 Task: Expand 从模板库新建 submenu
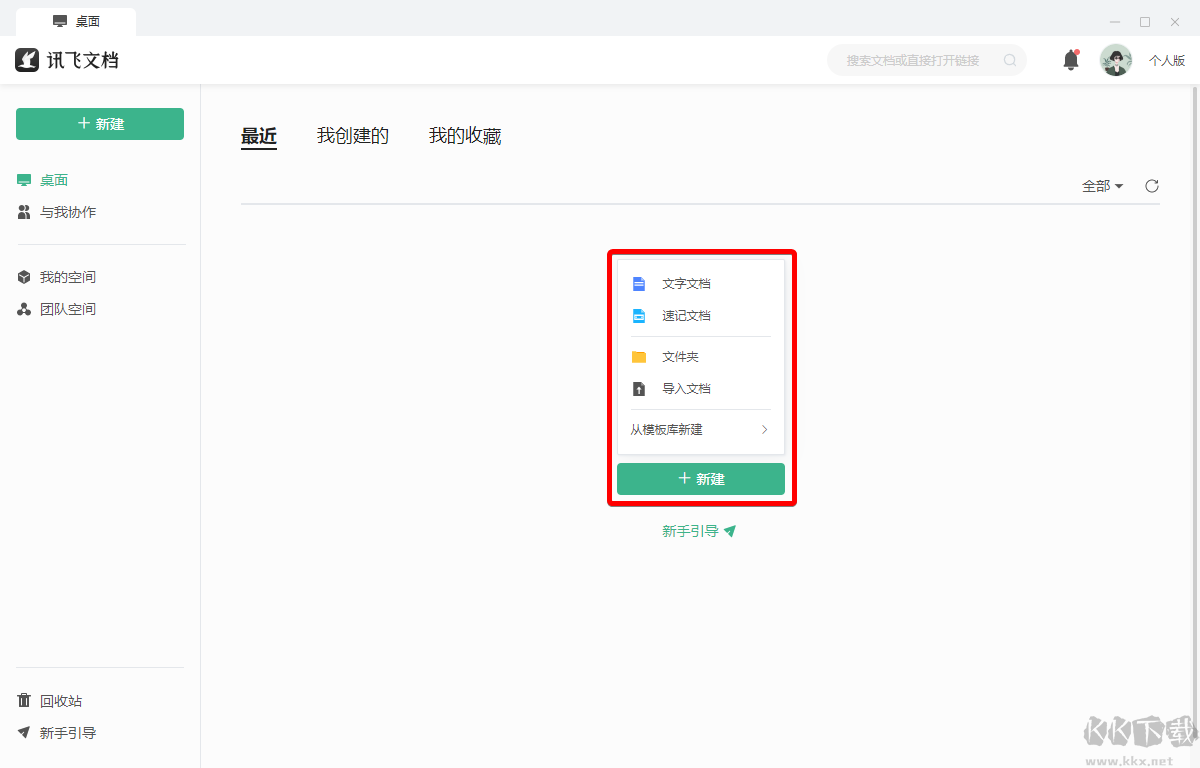coord(701,430)
